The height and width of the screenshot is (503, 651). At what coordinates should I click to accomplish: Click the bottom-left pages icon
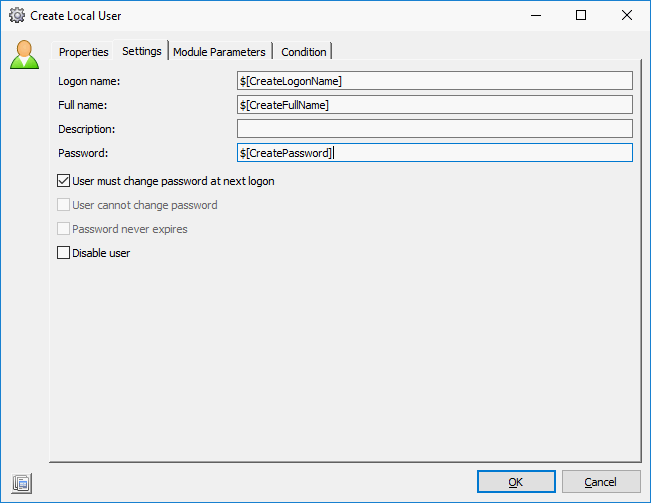22,483
